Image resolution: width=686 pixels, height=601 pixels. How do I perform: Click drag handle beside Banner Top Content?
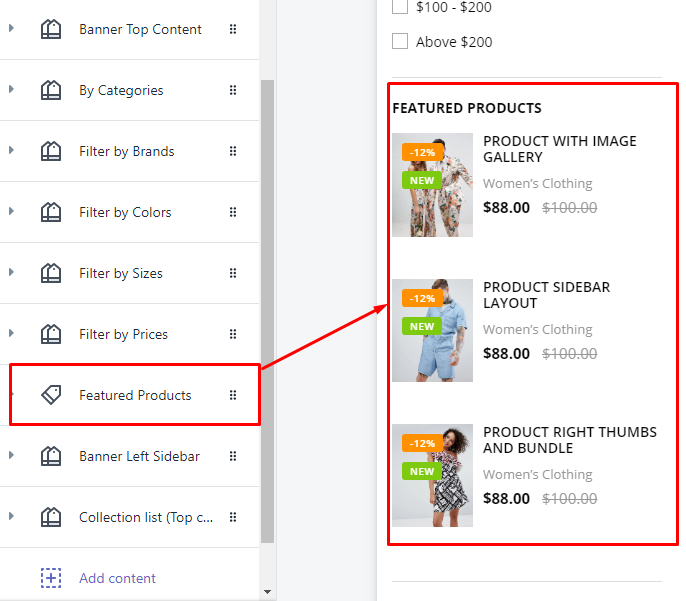click(233, 29)
